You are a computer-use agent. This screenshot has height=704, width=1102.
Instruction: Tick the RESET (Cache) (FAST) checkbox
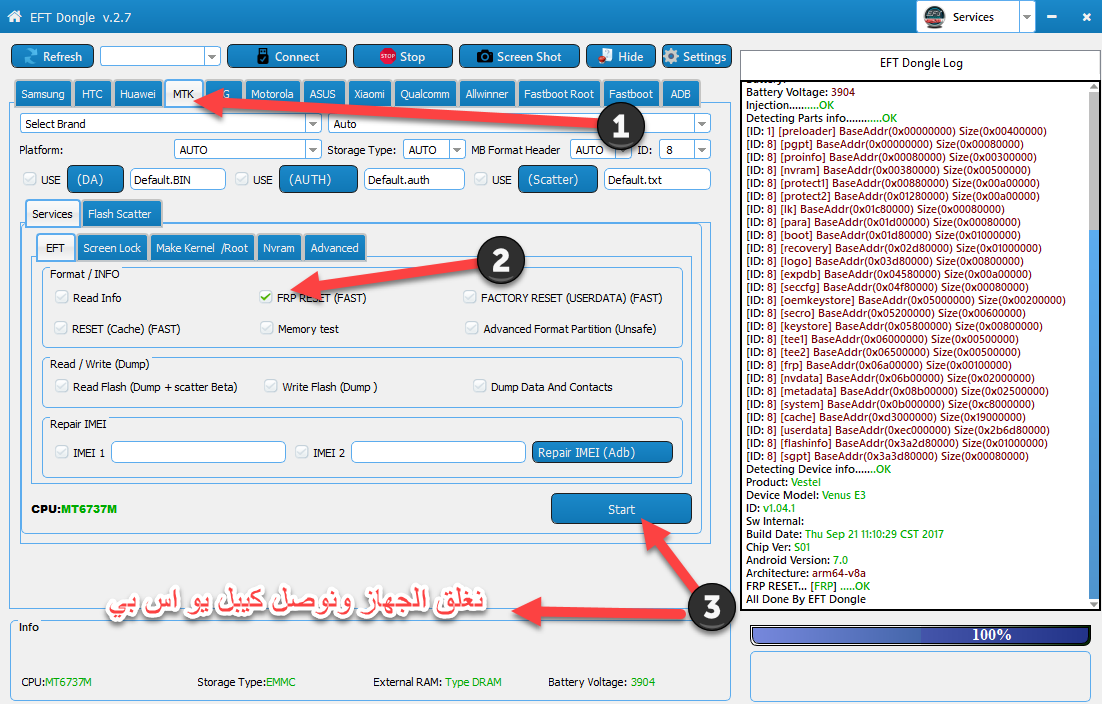[x=62, y=328]
